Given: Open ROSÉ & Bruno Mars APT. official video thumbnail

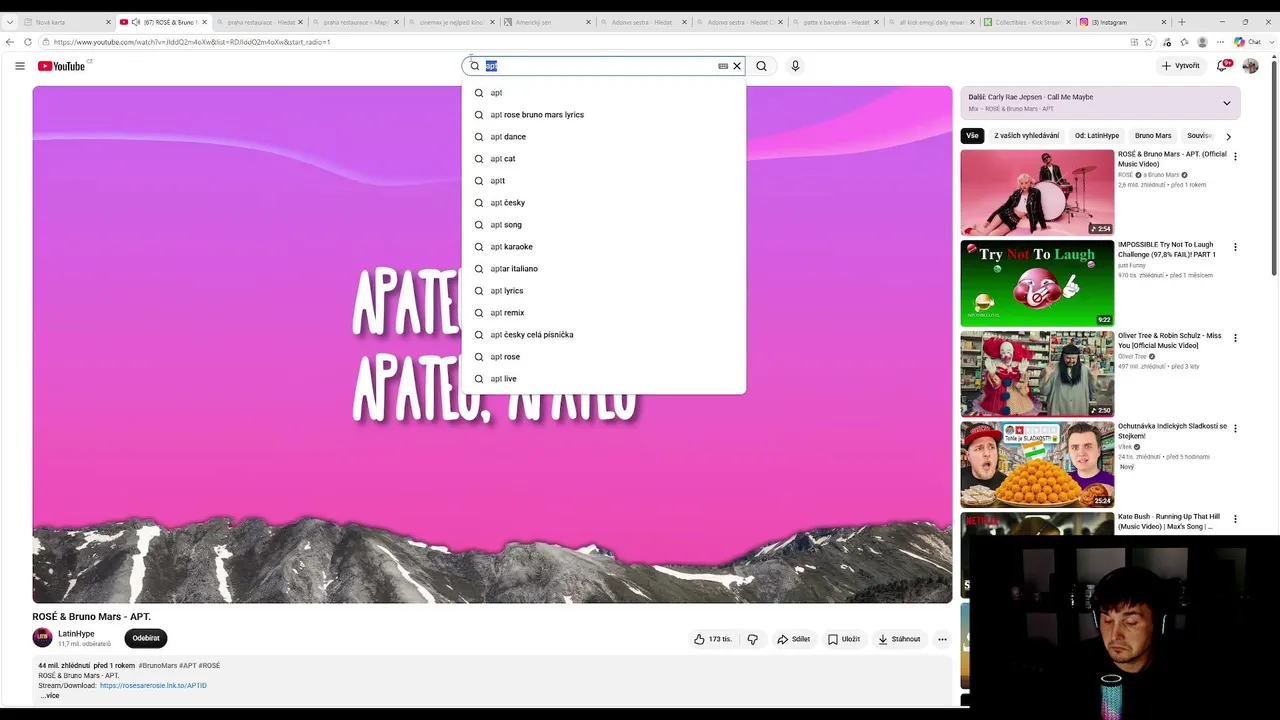Looking at the screenshot, I should click(1037, 193).
